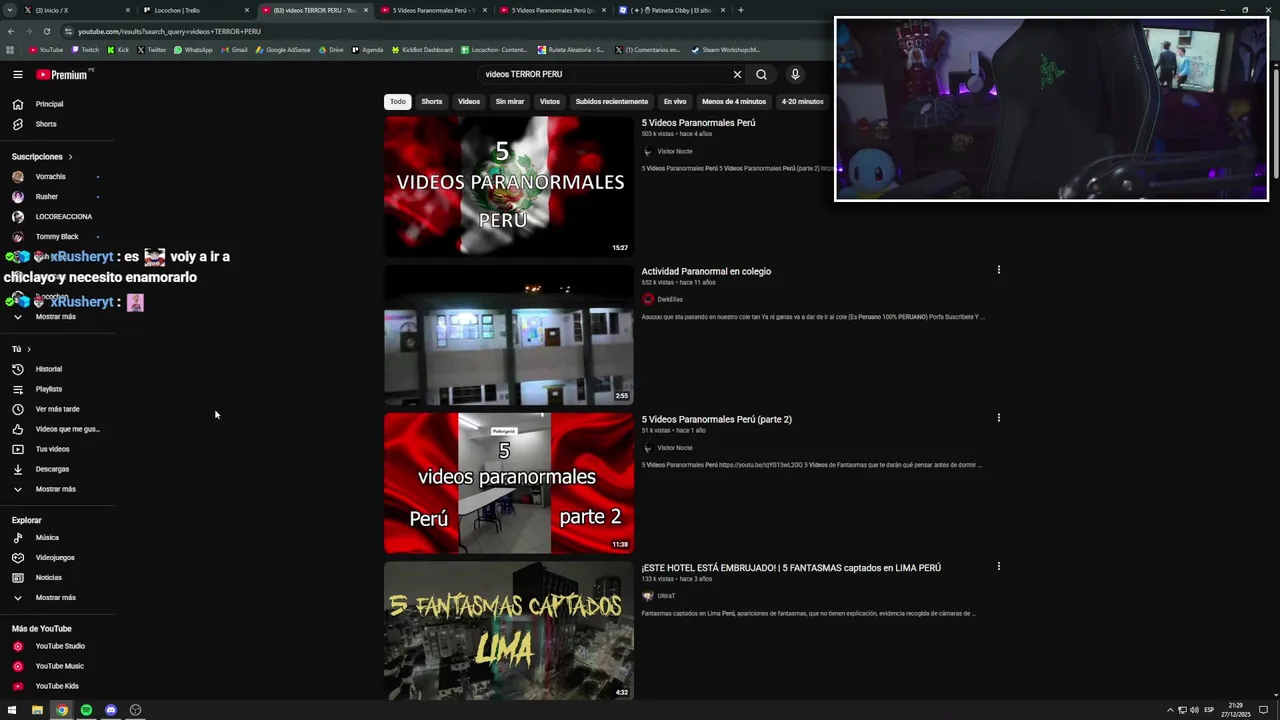
Task: Open title ¡ESTE HOTEL ESTÁ EMBRUJADO!
Action: coord(791,568)
